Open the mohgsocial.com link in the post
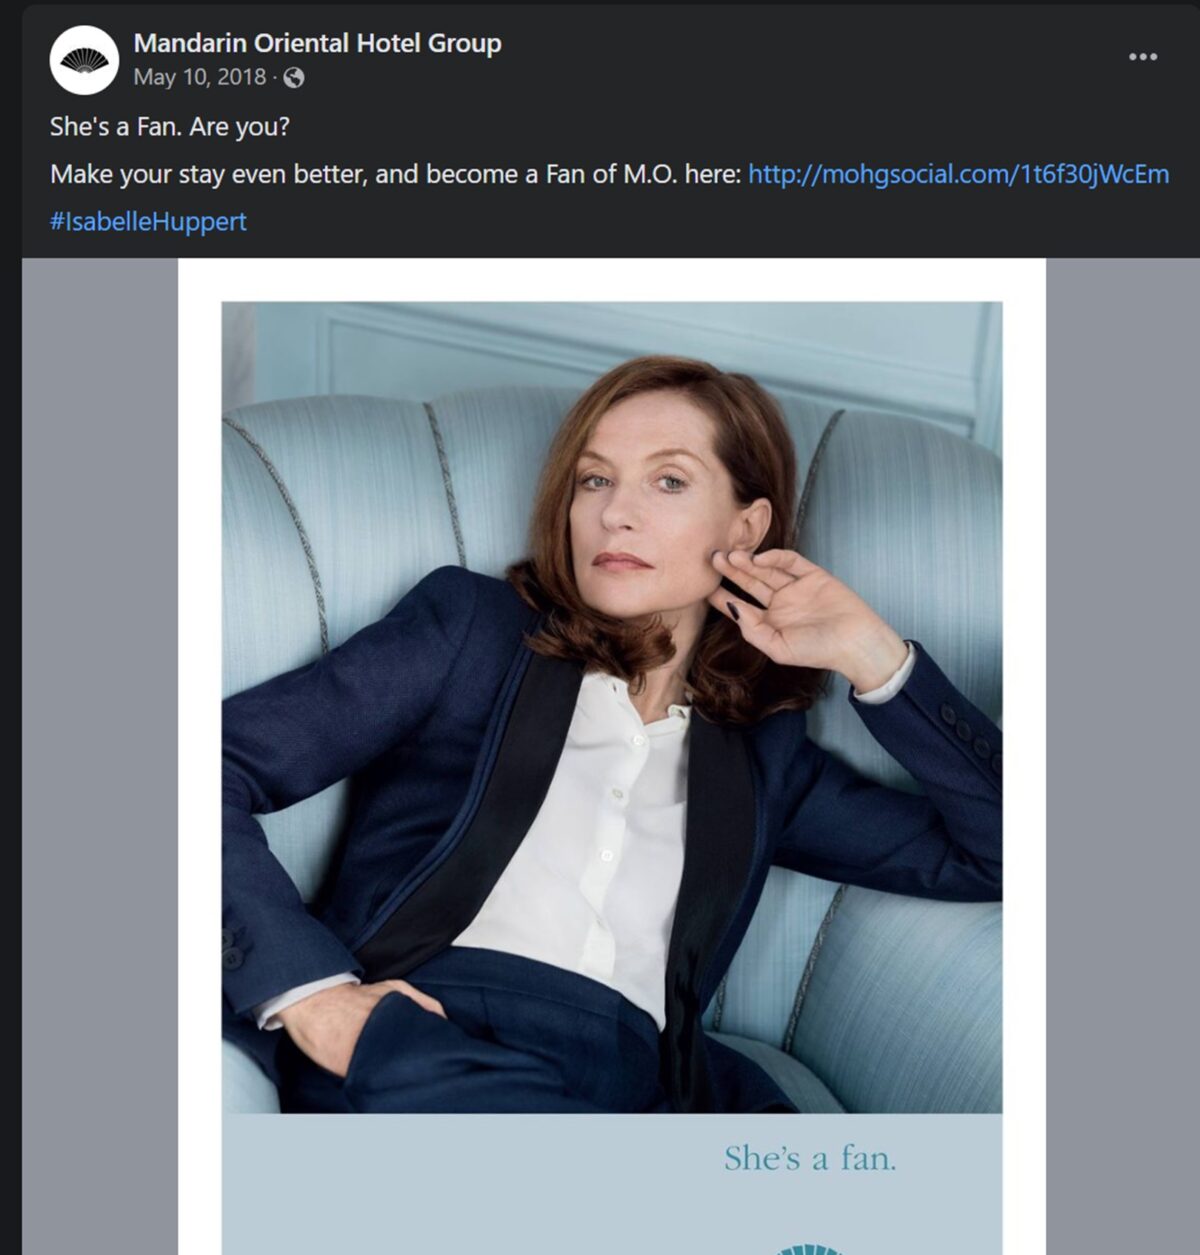 958,174
